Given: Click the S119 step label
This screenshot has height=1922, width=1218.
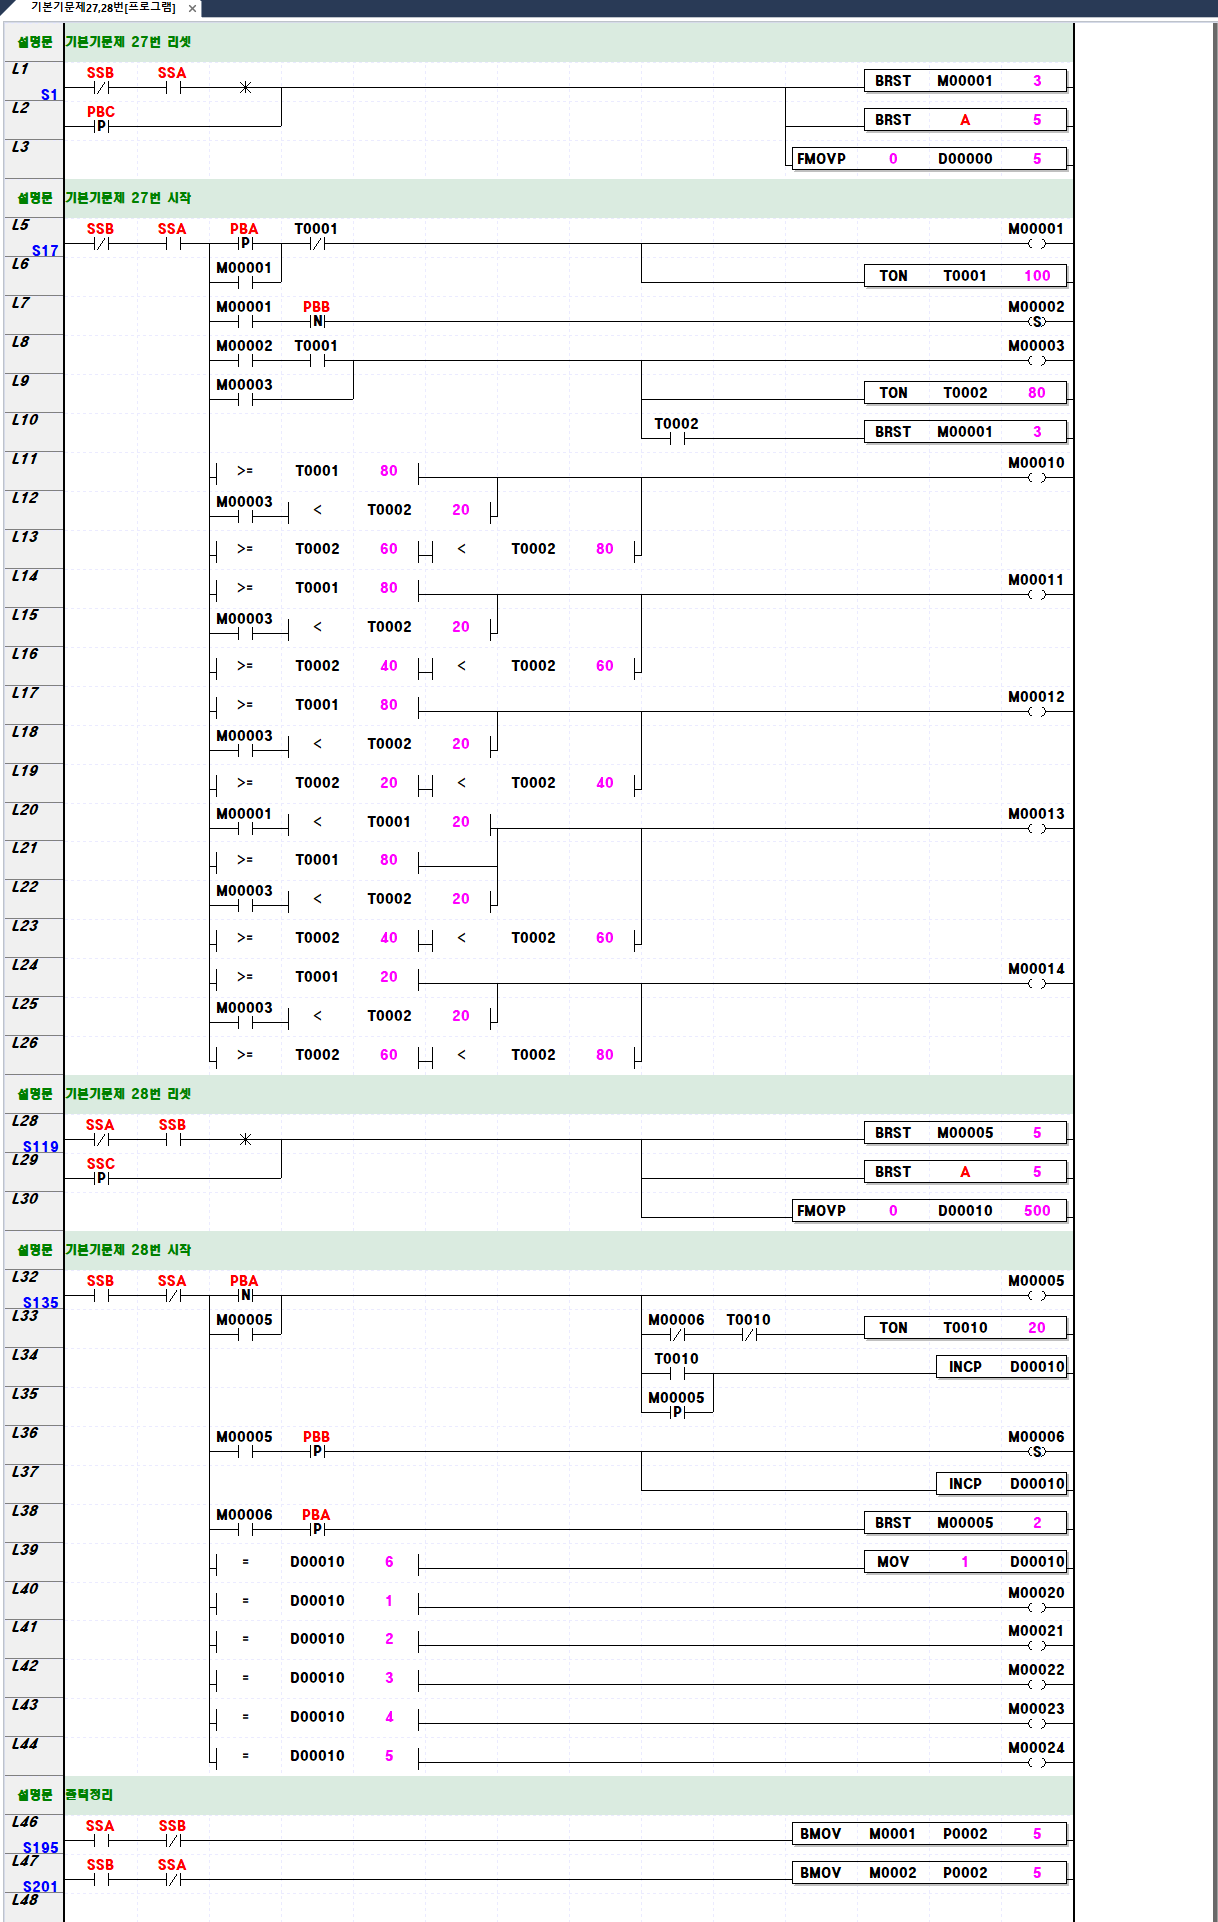Looking at the screenshot, I should [x=41, y=1147].
